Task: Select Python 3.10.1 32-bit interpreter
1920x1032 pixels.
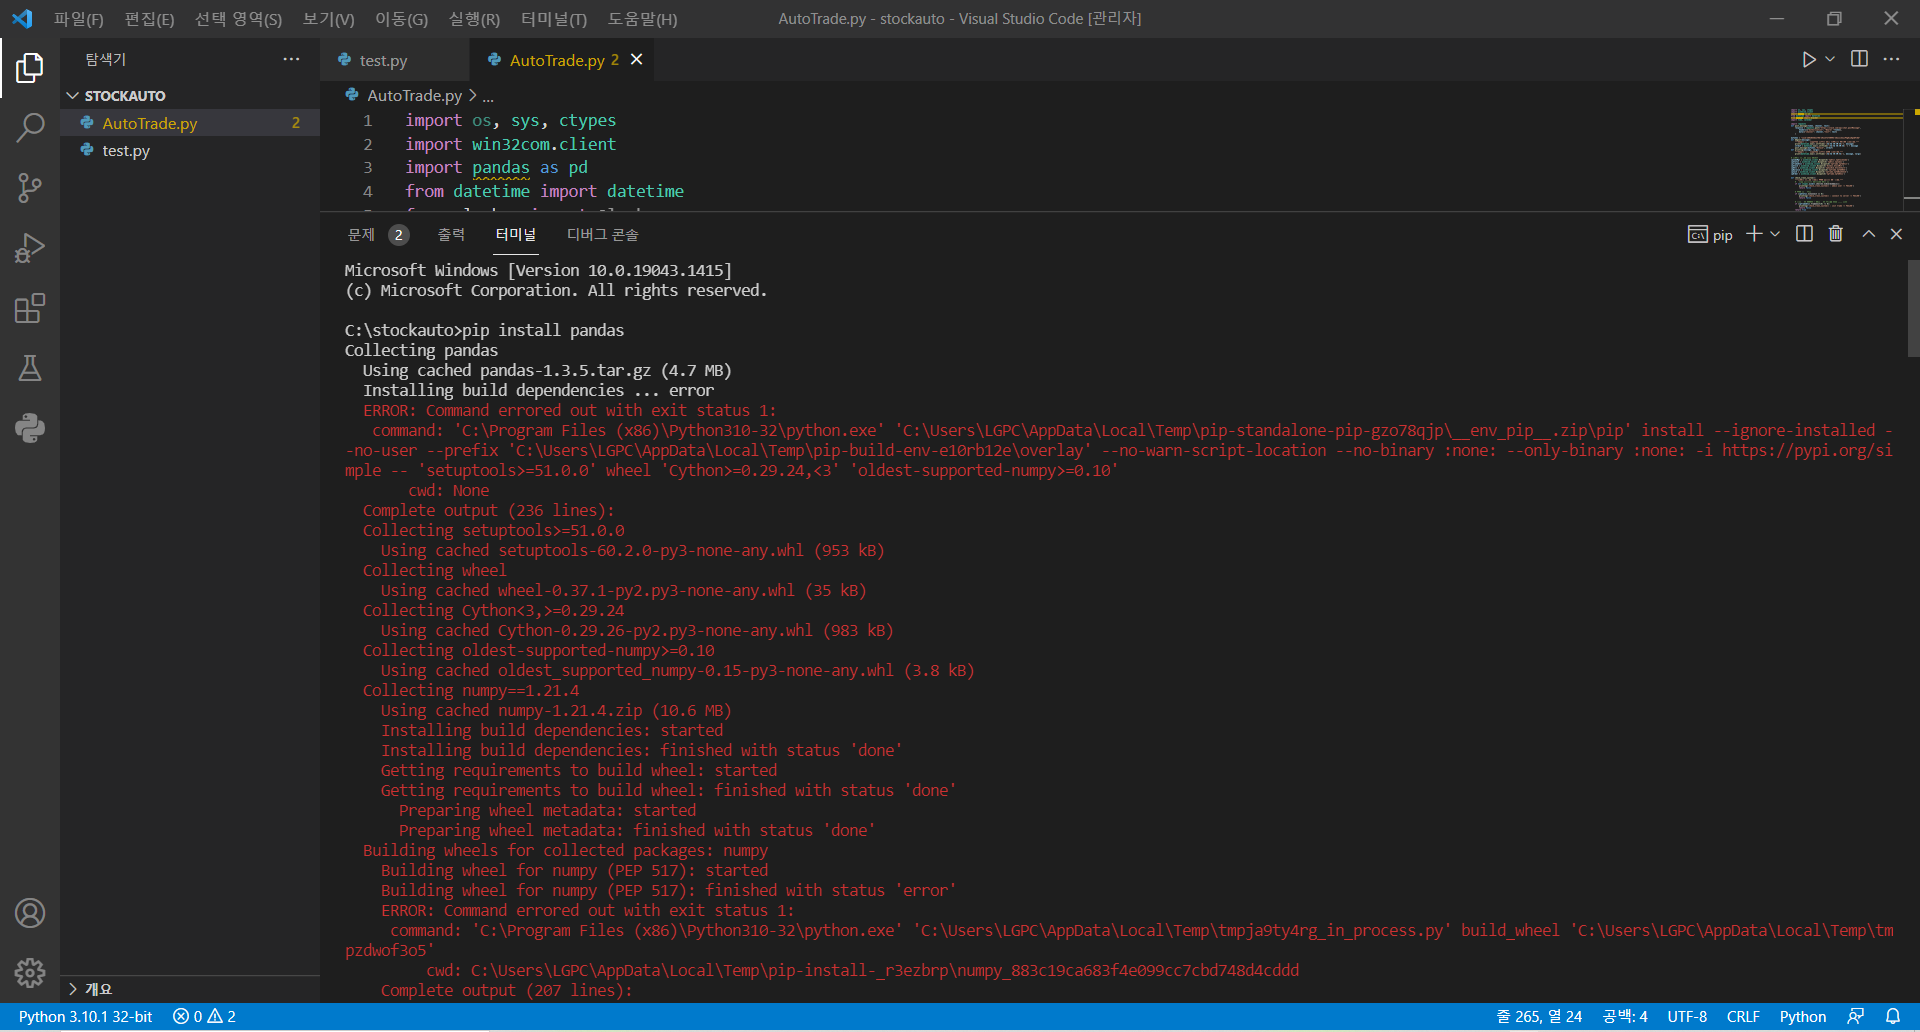Action: click(86, 1016)
